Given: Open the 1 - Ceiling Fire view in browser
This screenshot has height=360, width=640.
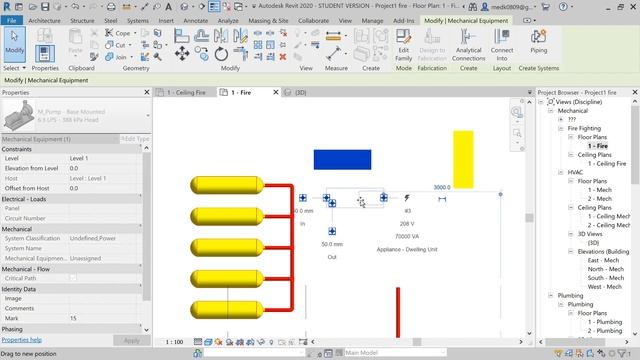Looking at the screenshot, I should click(607, 164).
